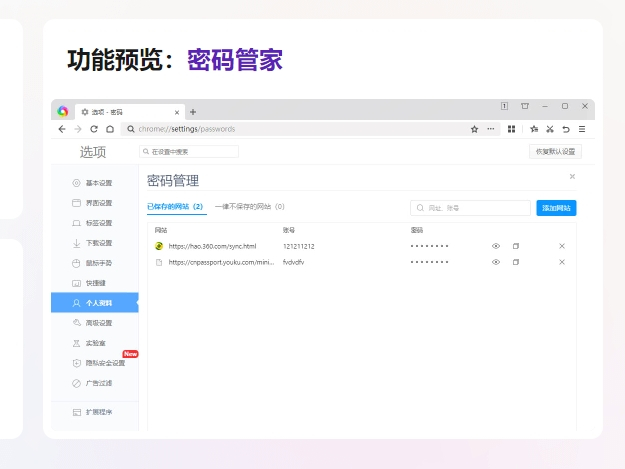Click the numbered window icon in title bar
The image size is (625, 469).
point(504,106)
